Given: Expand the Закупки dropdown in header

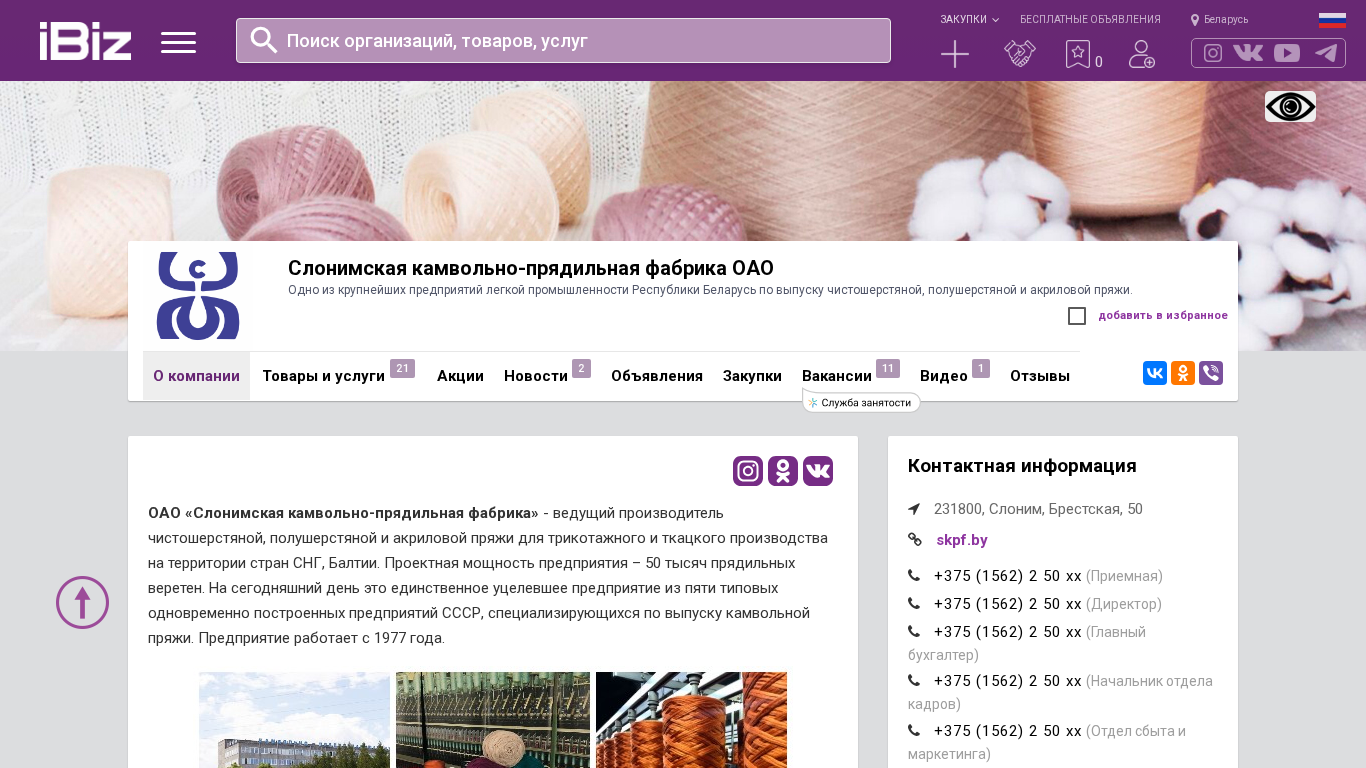Looking at the screenshot, I should pos(969,19).
